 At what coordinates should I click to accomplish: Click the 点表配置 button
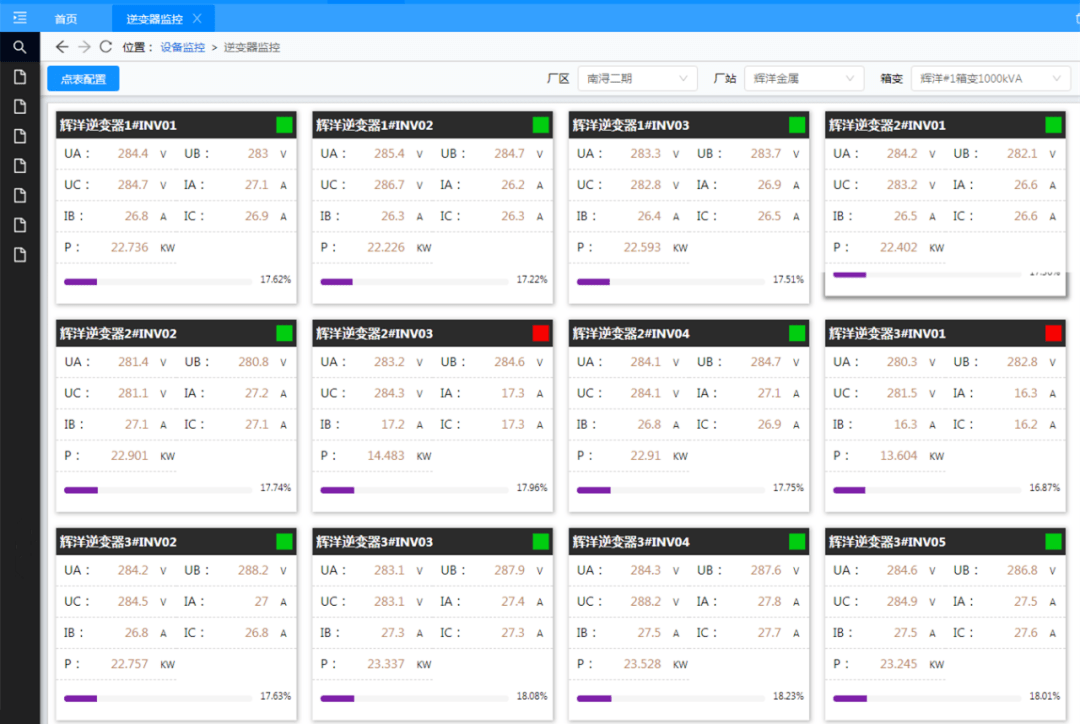point(83,79)
